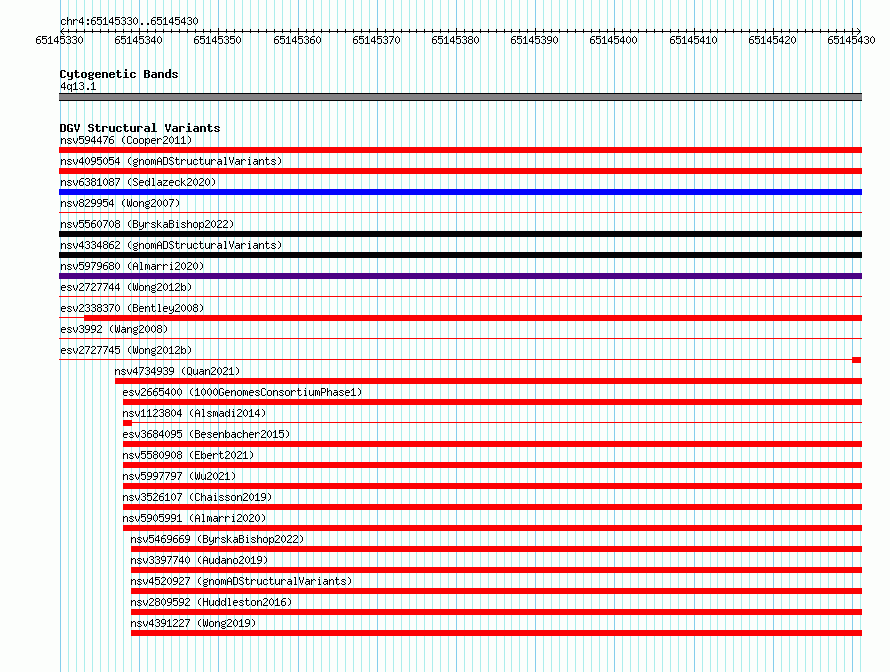Open nsv4520927 gnomADStructuralVariants label
The width and height of the screenshot is (890, 672).
(x=241, y=581)
